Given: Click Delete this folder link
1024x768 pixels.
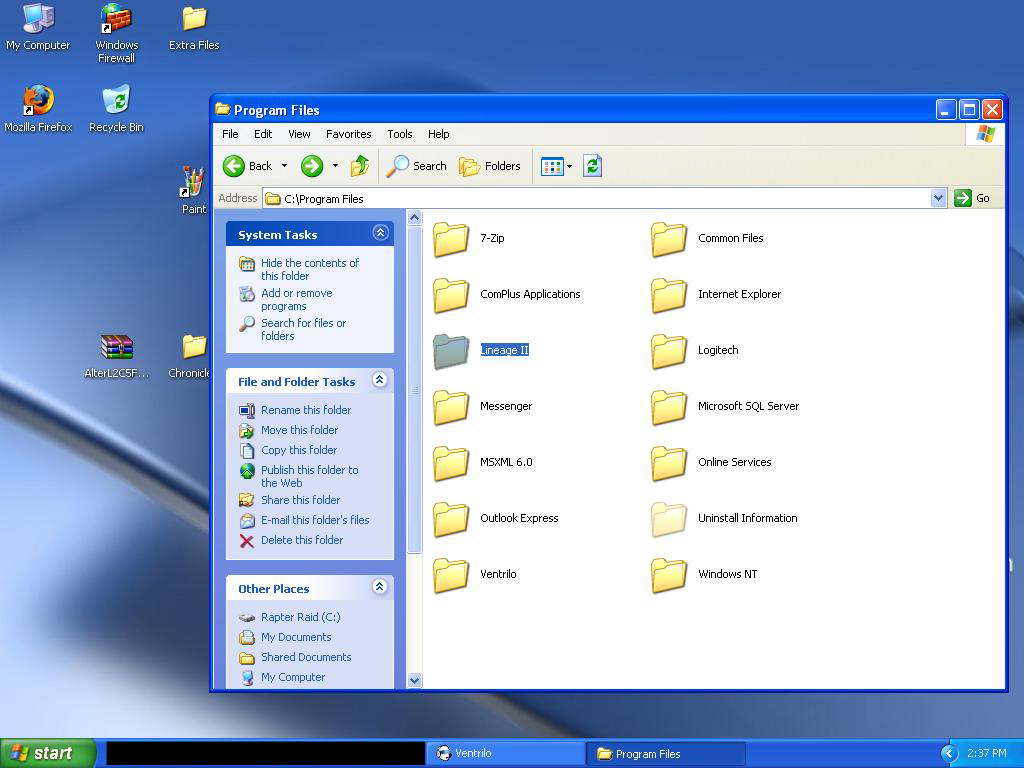Looking at the screenshot, I should point(302,540).
